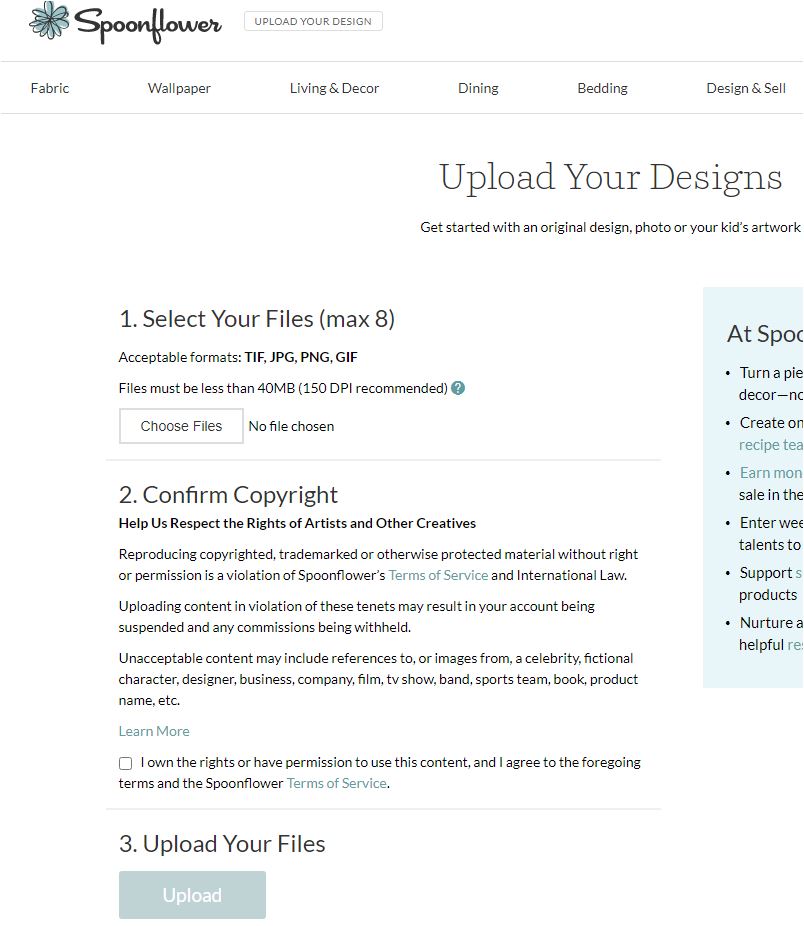Click the 'Earn mon' link in the side panel
The image size is (804, 926).
pyautogui.click(x=770, y=473)
